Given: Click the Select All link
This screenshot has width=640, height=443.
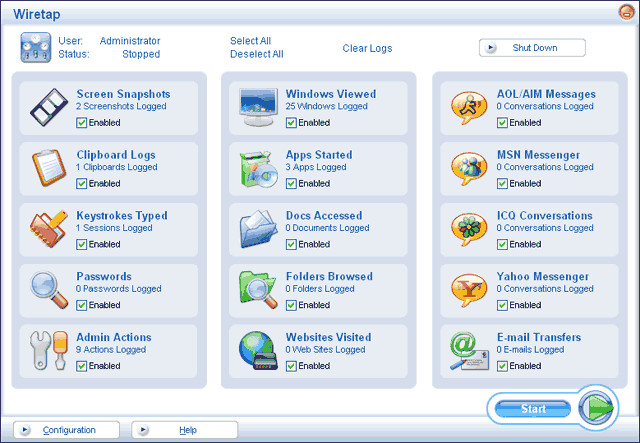Looking at the screenshot, I should tap(250, 41).
